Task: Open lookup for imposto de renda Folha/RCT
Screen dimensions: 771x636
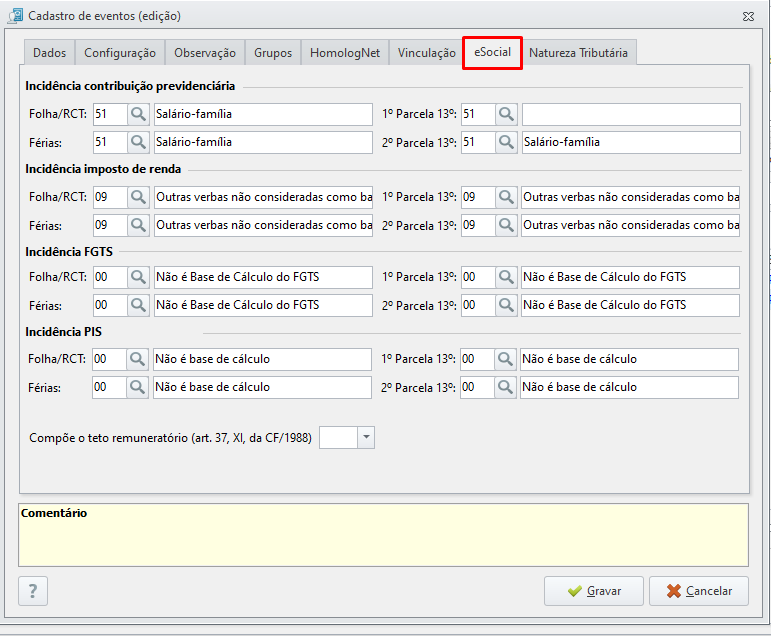Action: coord(138,197)
